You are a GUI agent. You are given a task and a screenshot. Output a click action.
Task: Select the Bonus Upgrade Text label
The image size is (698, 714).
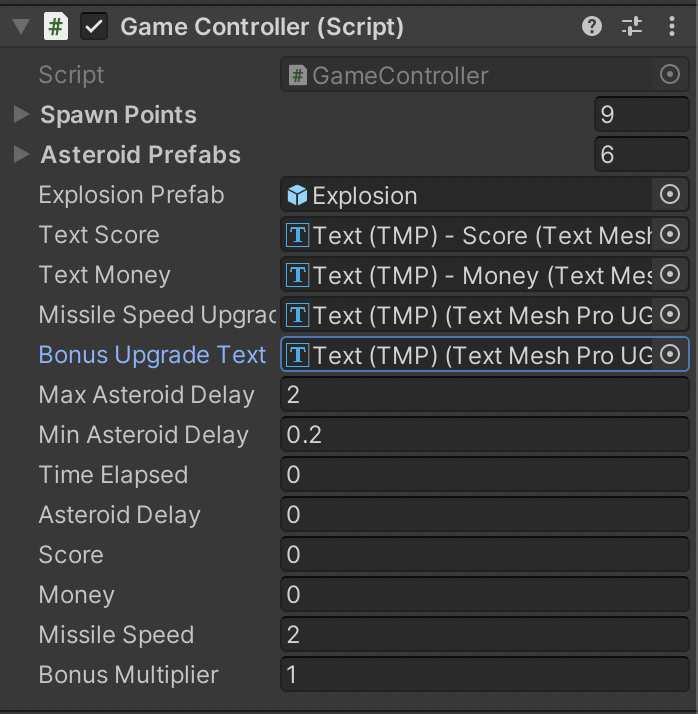click(152, 355)
